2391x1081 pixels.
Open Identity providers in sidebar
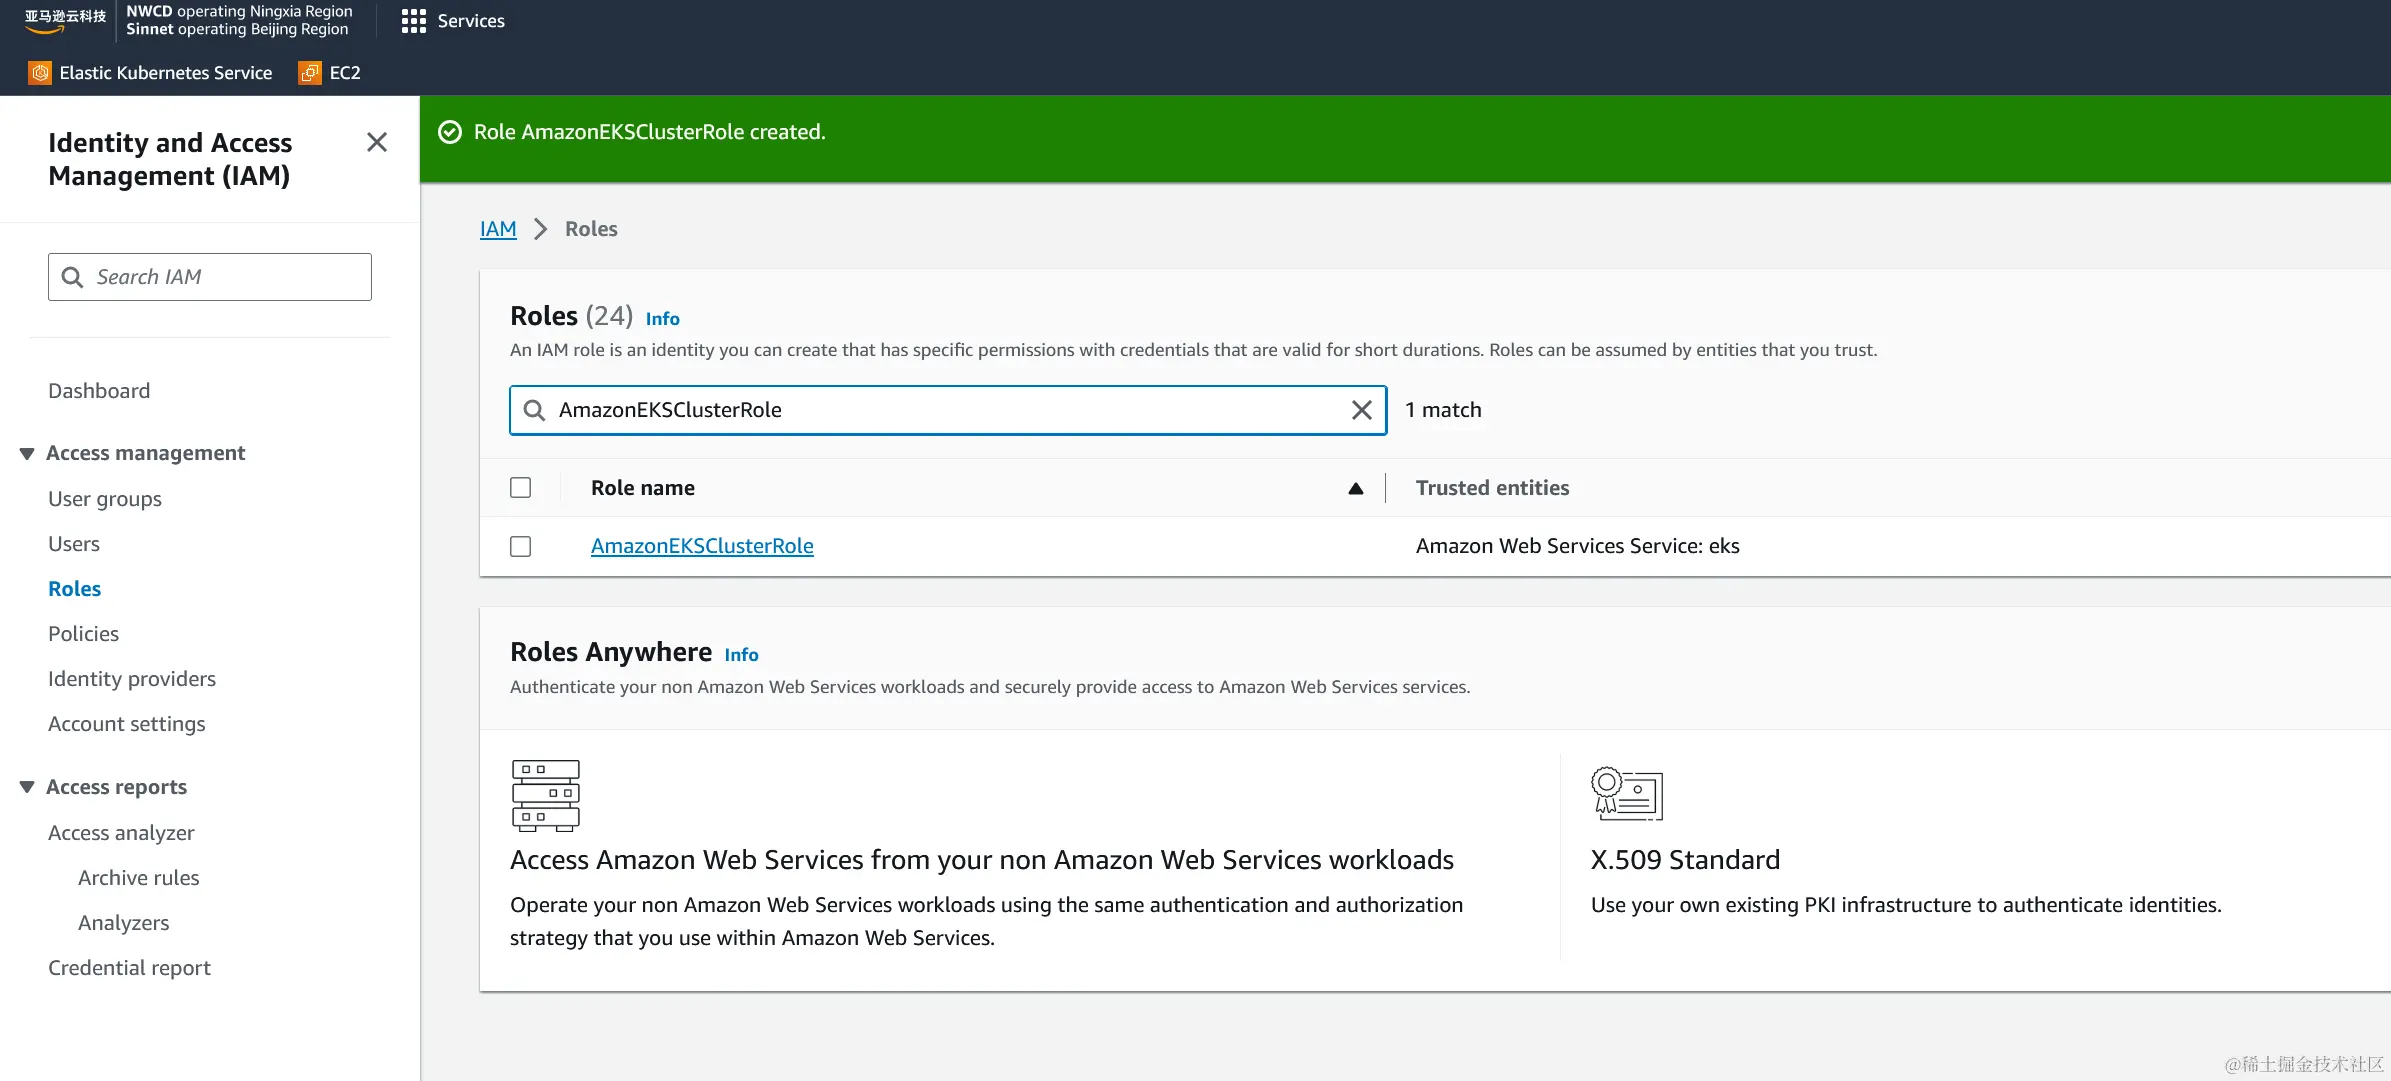(132, 679)
